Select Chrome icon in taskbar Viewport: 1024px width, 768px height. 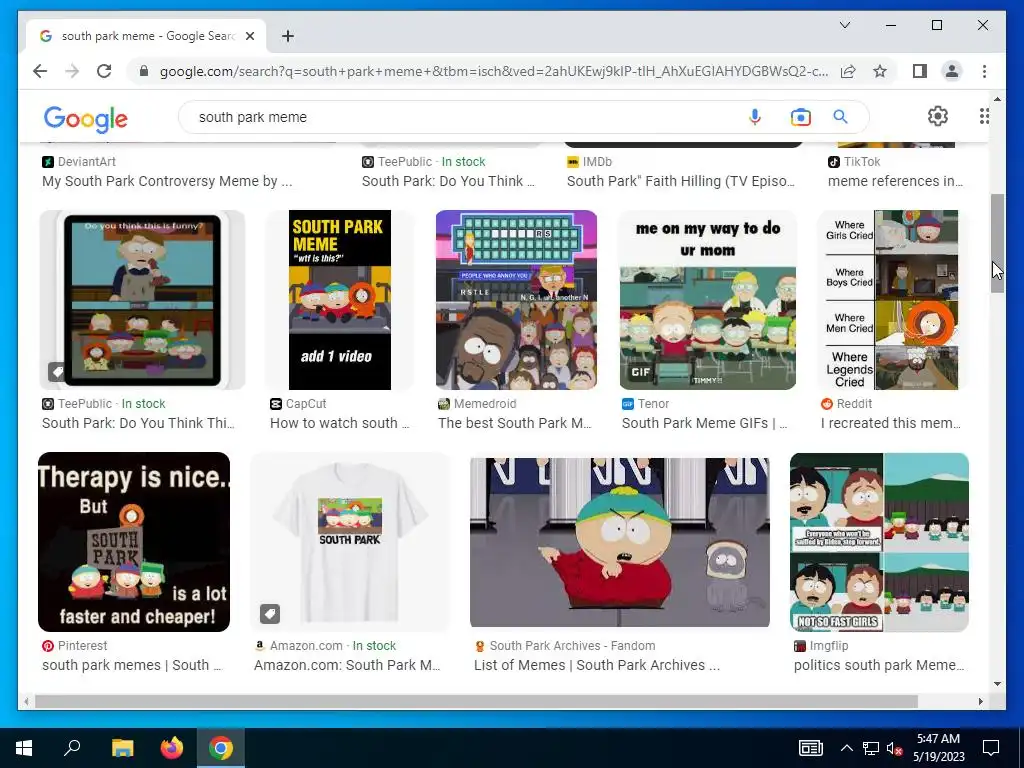(x=221, y=748)
